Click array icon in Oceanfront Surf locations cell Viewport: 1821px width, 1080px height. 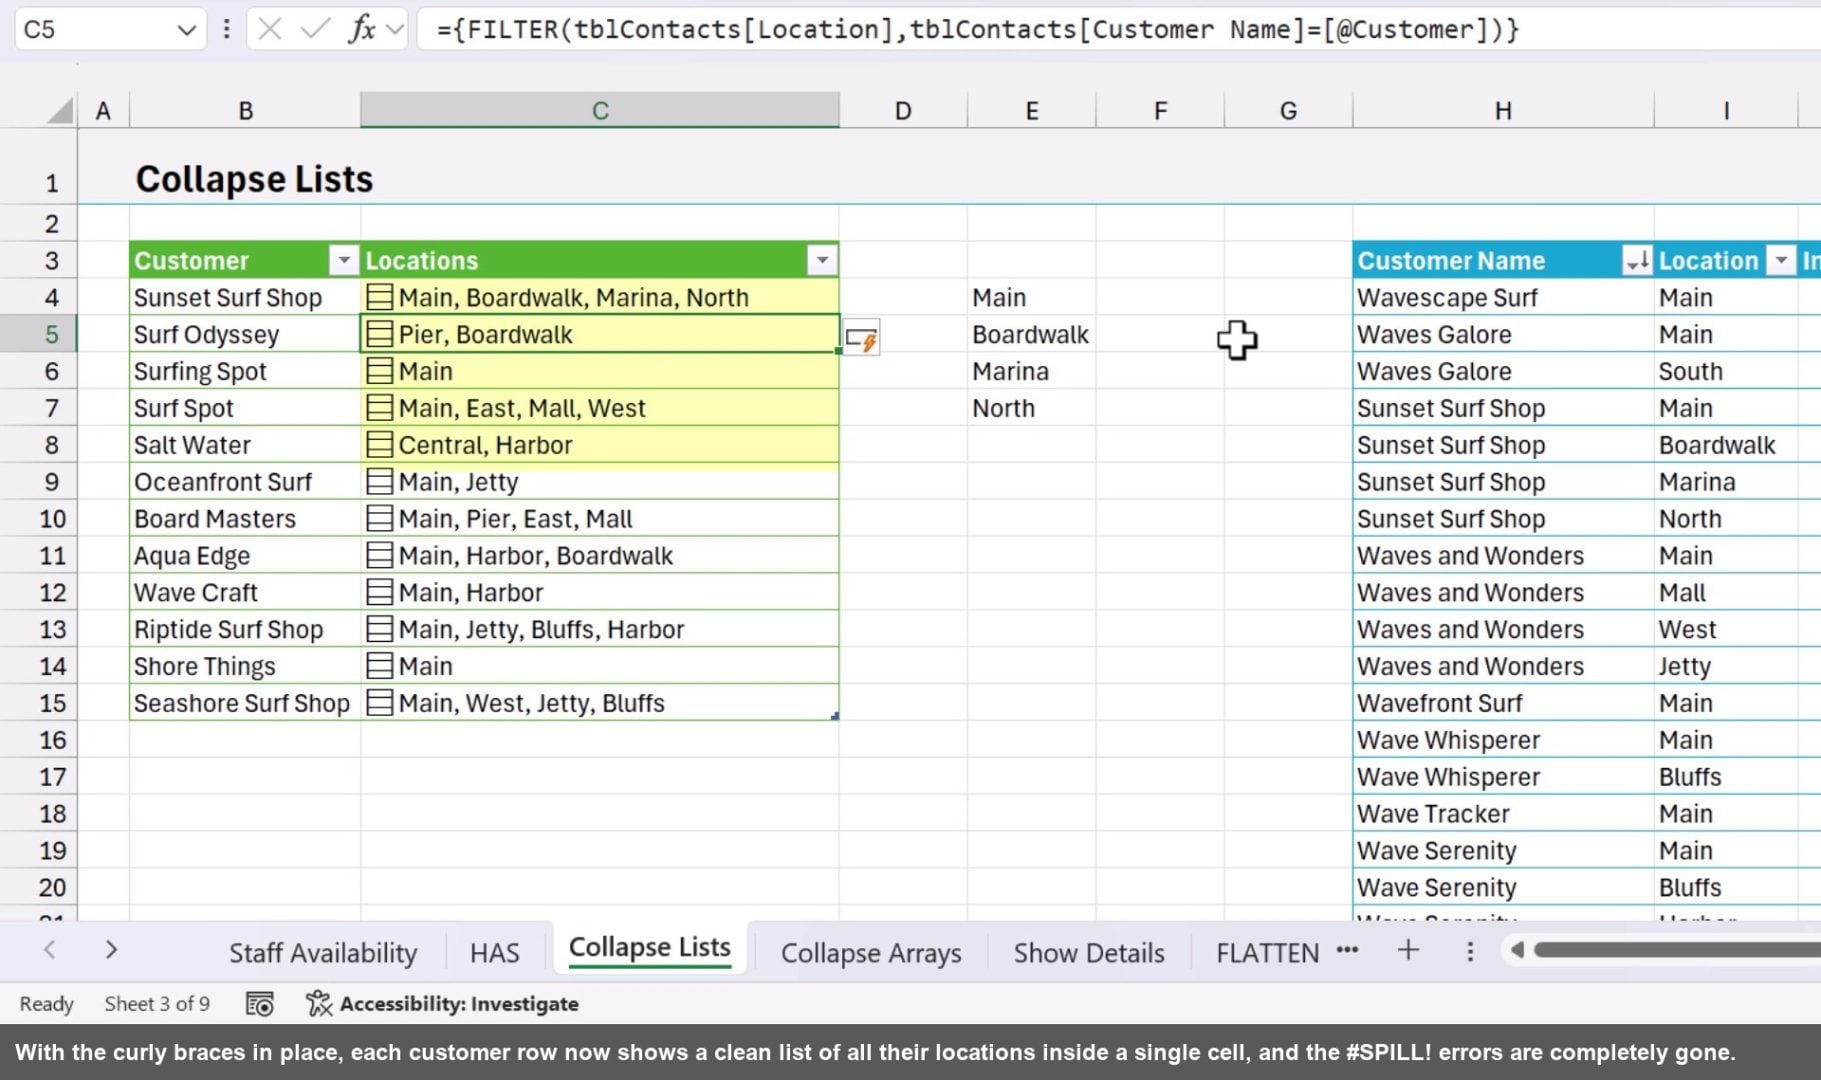pyautogui.click(x=379, y=482)
